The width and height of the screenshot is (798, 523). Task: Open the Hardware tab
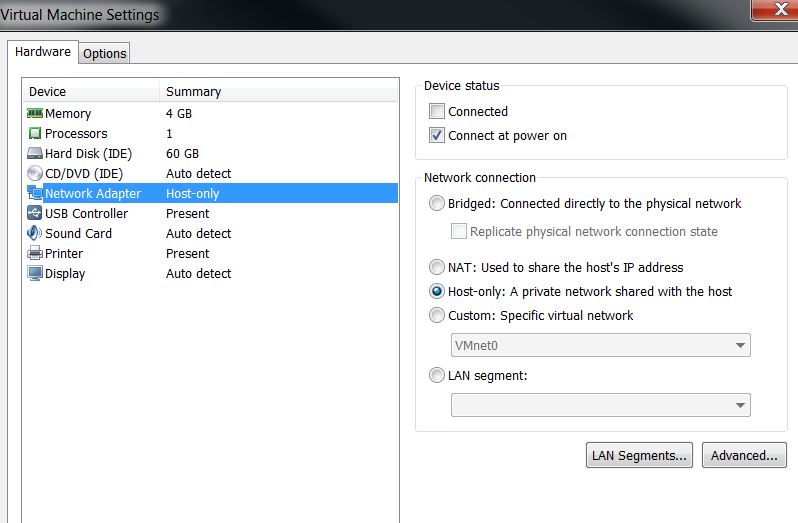42,52
